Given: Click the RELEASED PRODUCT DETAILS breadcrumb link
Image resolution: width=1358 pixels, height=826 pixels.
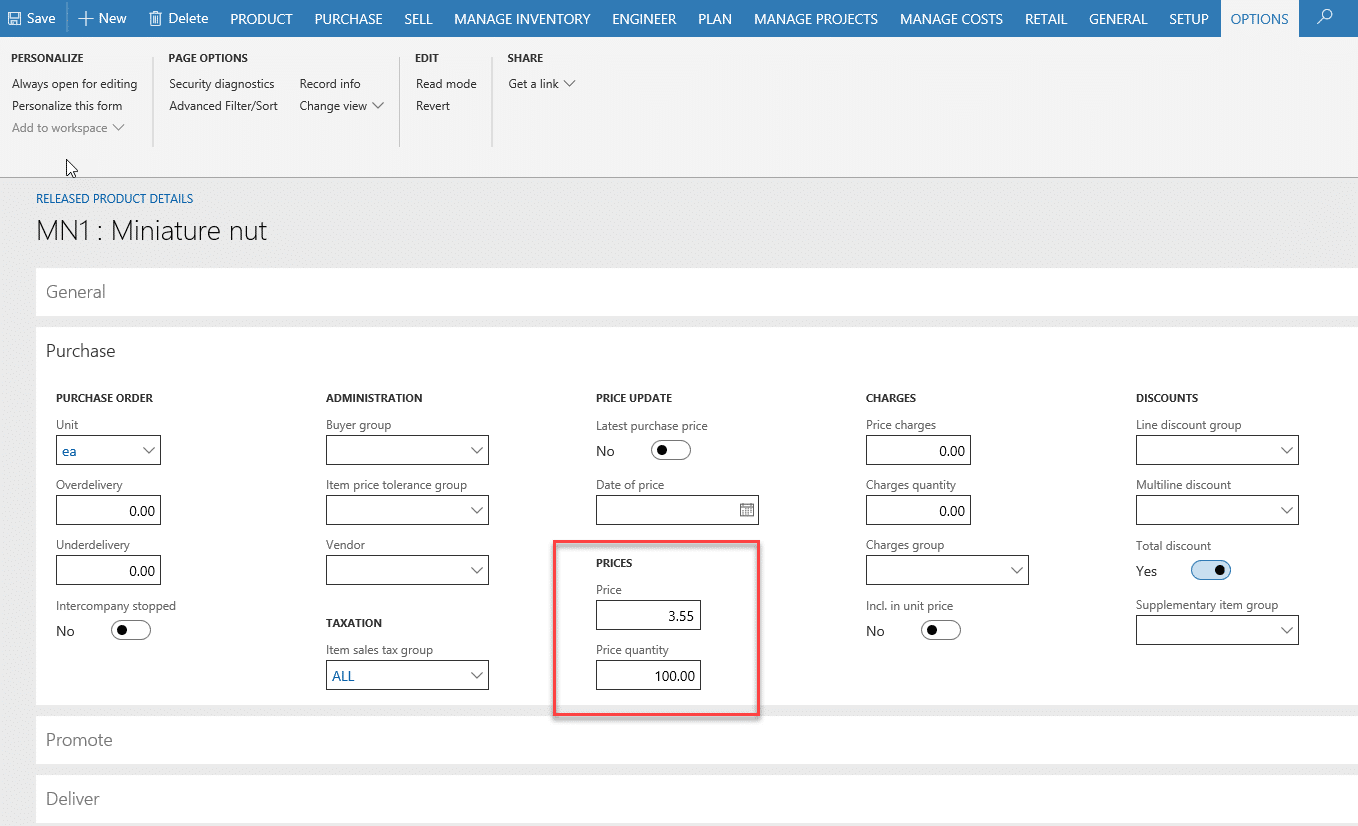Looking at the screenshot, I should pos(115,199).
